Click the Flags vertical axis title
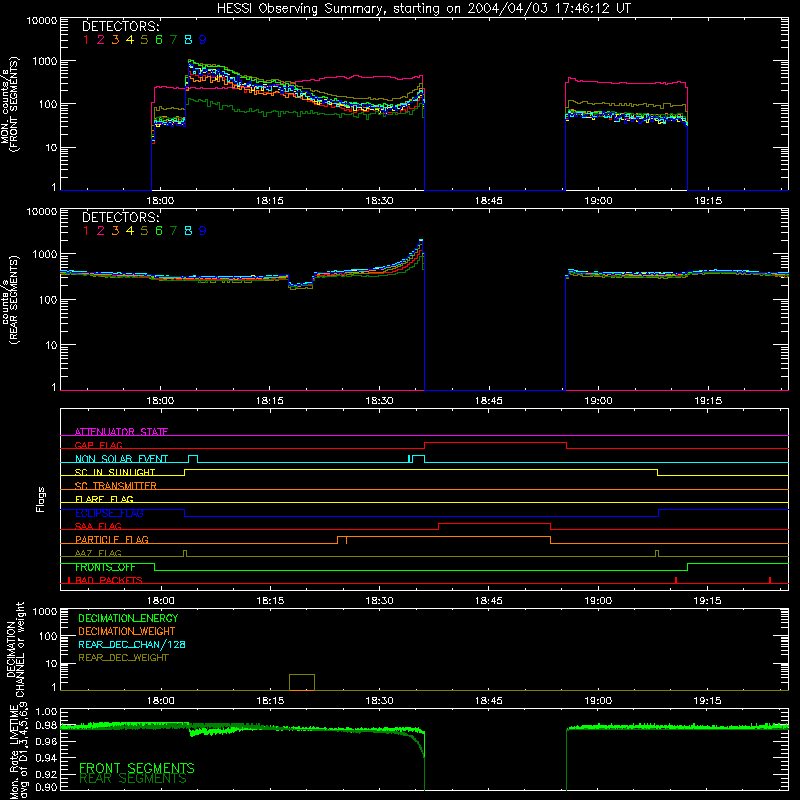Image resolution: width=800 pixels, height=800 pixels. click(41, 499)
